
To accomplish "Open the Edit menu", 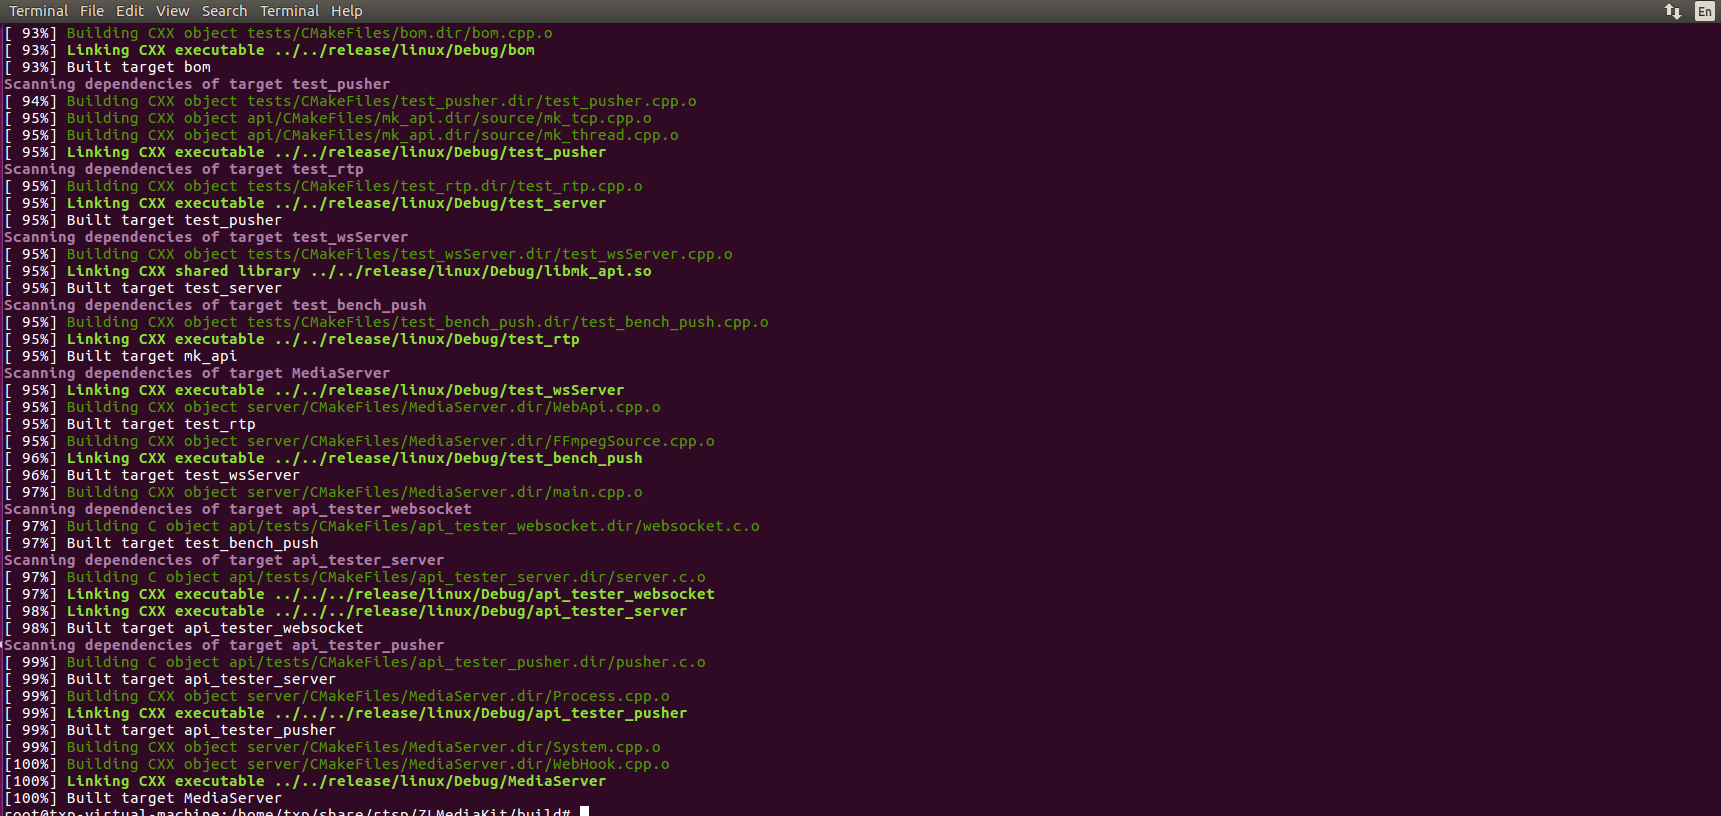I will pos(130,11).
